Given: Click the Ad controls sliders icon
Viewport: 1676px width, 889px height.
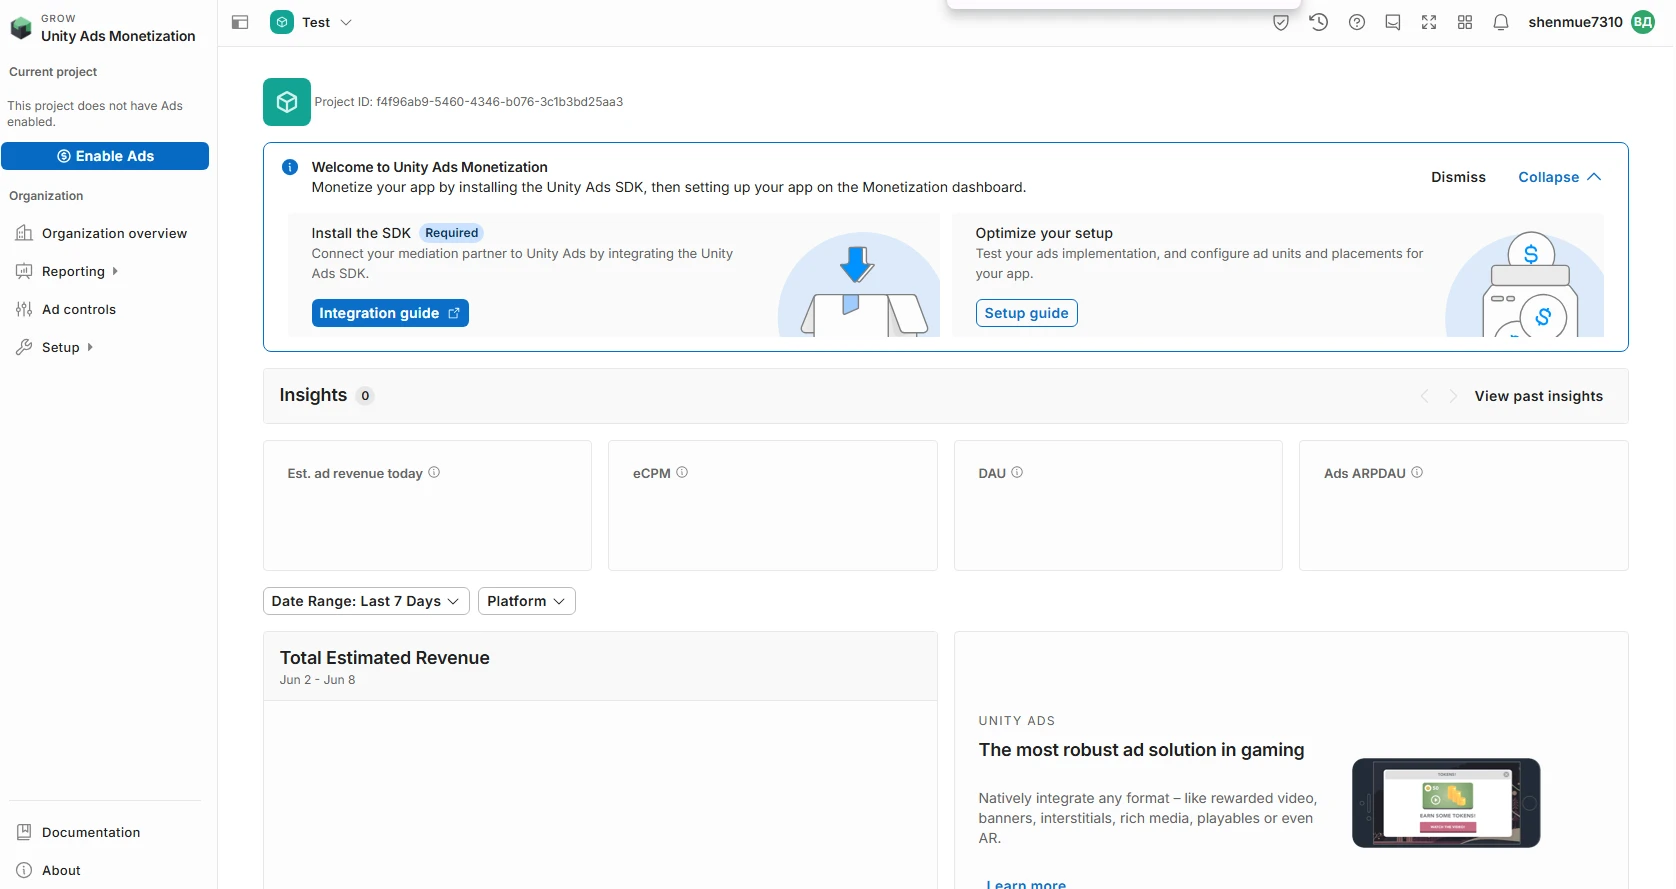Looking at the screenshot, I should pyautogui.click(x=24, y=309).
